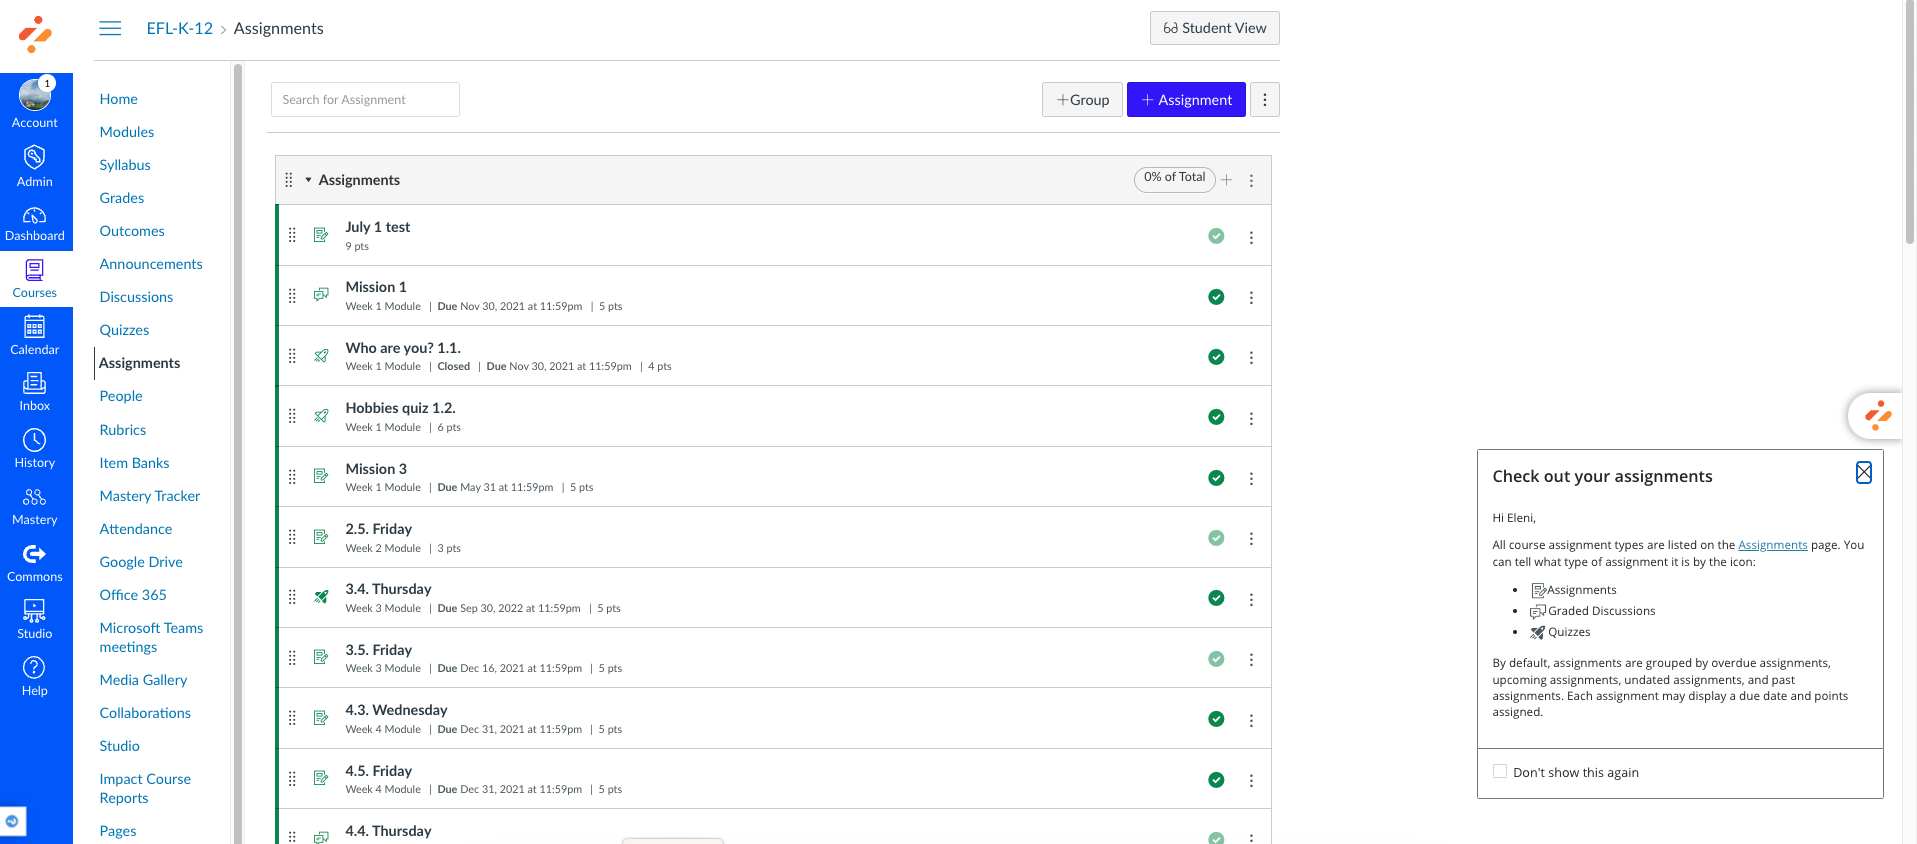The width and height of the screenshot is (1917, 844).
Task: Click drag handle of Assignments group header
Action: tap(288, 180)
